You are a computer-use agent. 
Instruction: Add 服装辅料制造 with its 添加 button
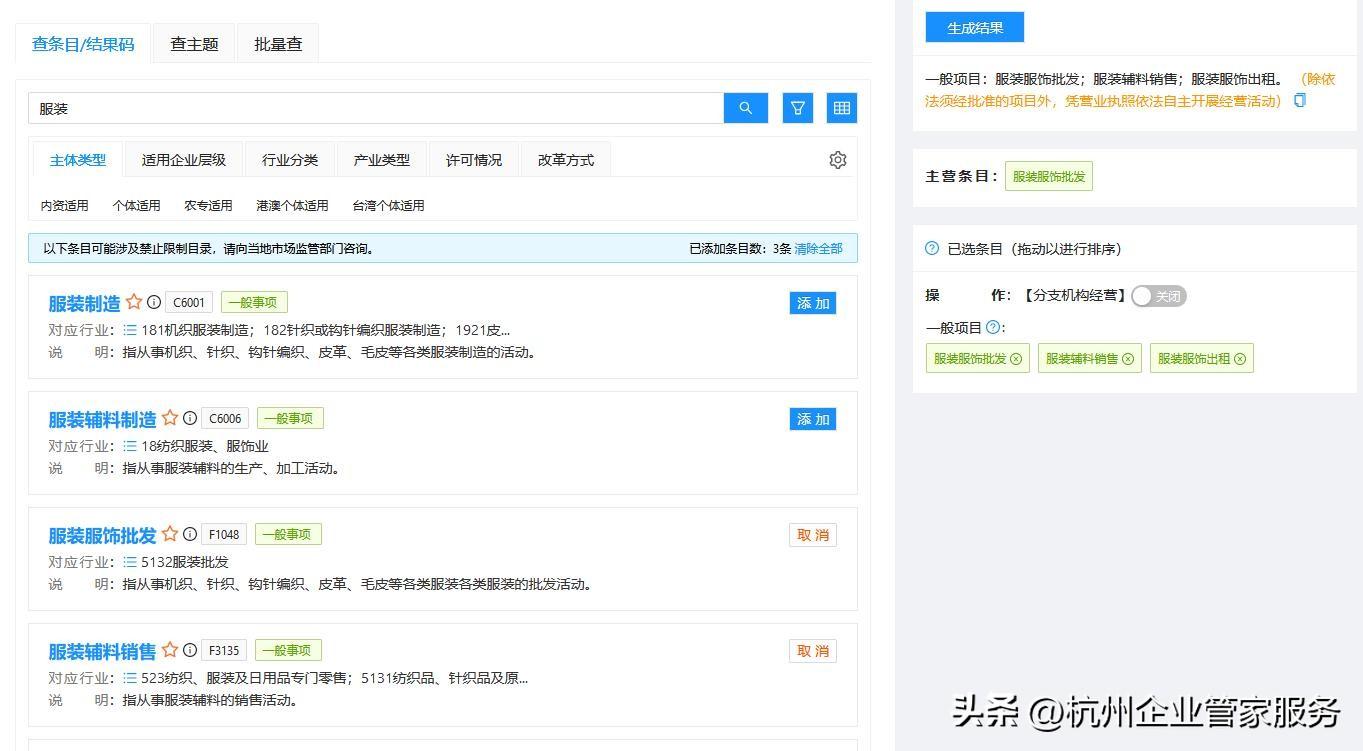pos(813,419)
